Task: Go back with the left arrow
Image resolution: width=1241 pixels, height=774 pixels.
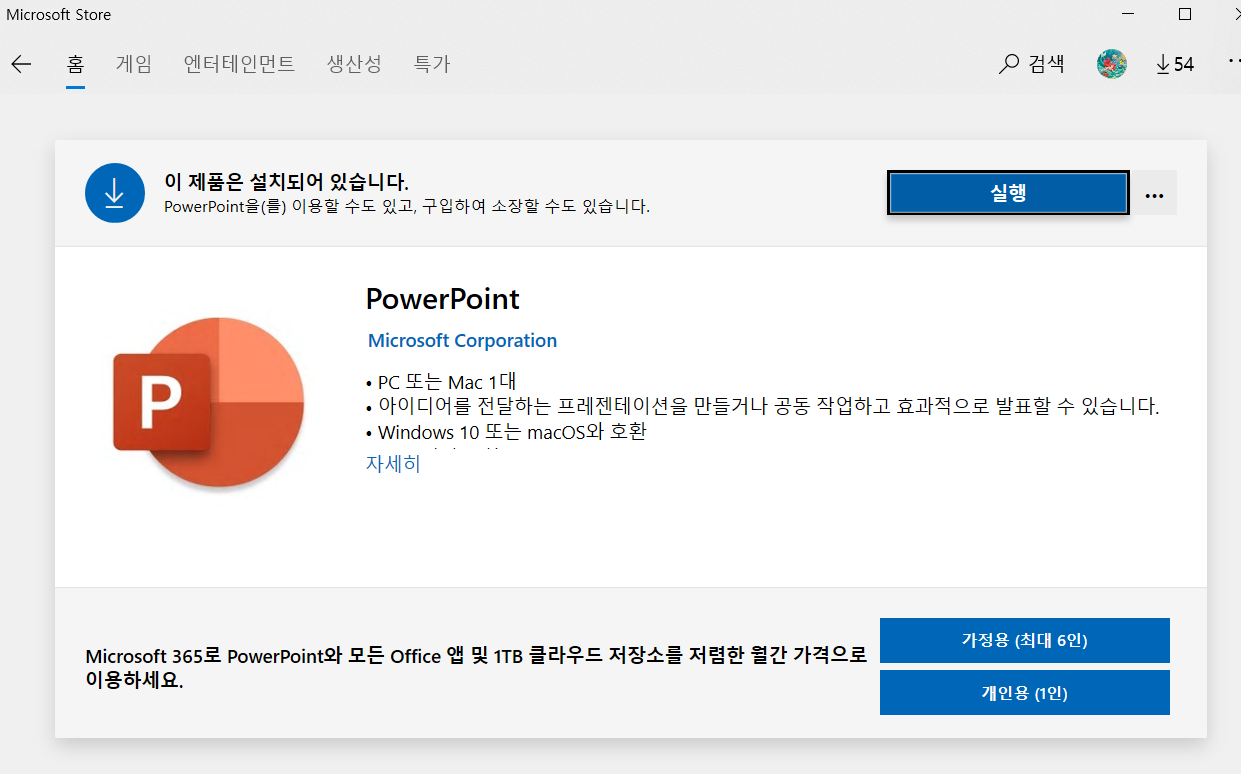Action: click(21, 65)
